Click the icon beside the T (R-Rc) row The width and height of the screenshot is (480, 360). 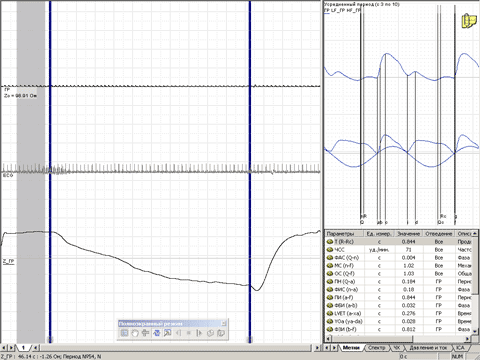pos(330,241)
